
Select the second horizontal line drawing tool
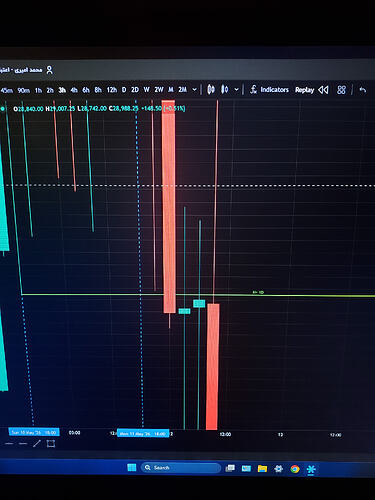click(x=23, y=444)
